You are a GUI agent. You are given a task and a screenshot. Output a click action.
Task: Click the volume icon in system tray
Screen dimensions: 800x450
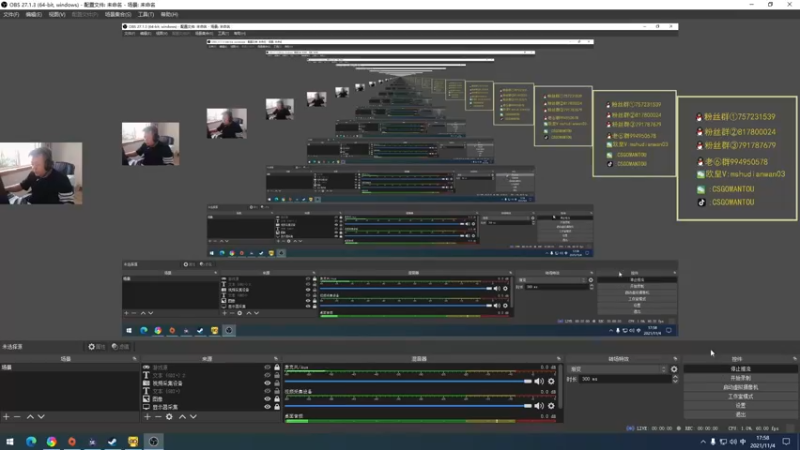point(733,442)
